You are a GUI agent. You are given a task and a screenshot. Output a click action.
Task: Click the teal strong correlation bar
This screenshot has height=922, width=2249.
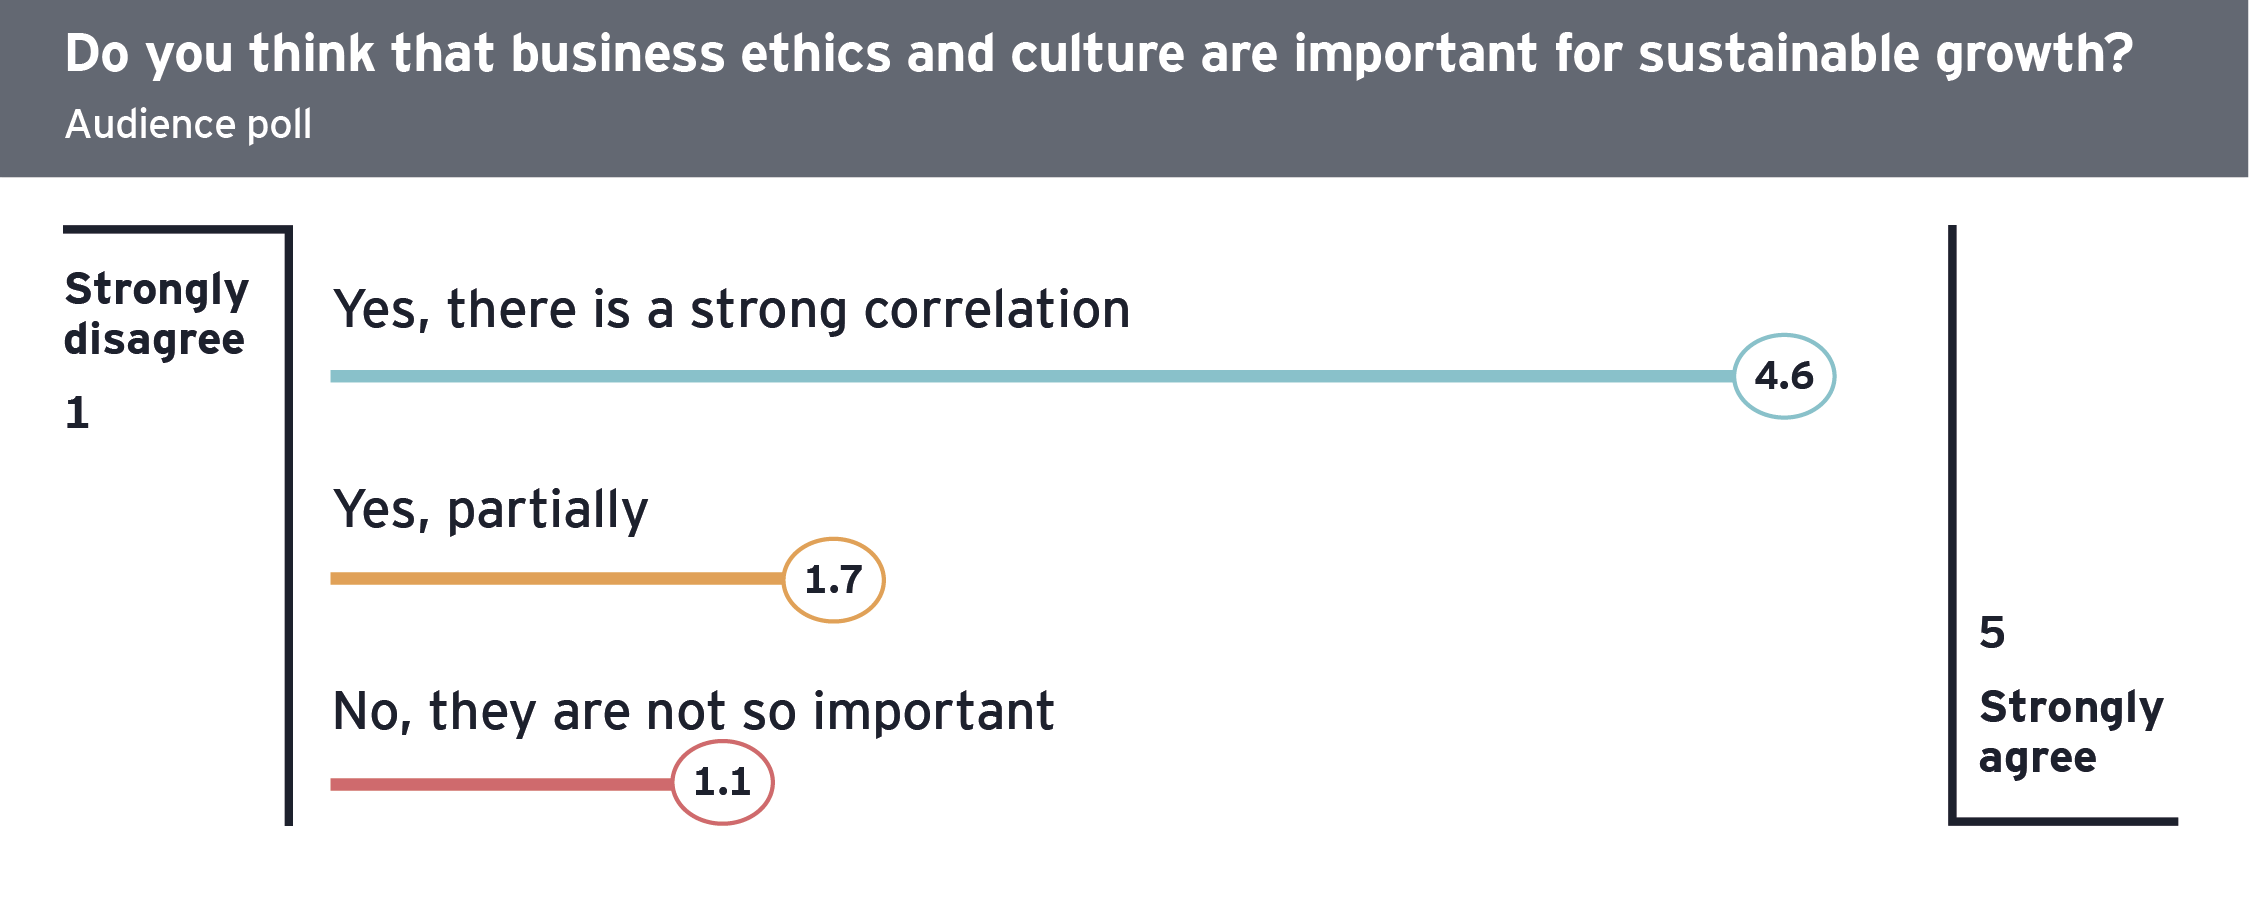[x=1032, y=376]
